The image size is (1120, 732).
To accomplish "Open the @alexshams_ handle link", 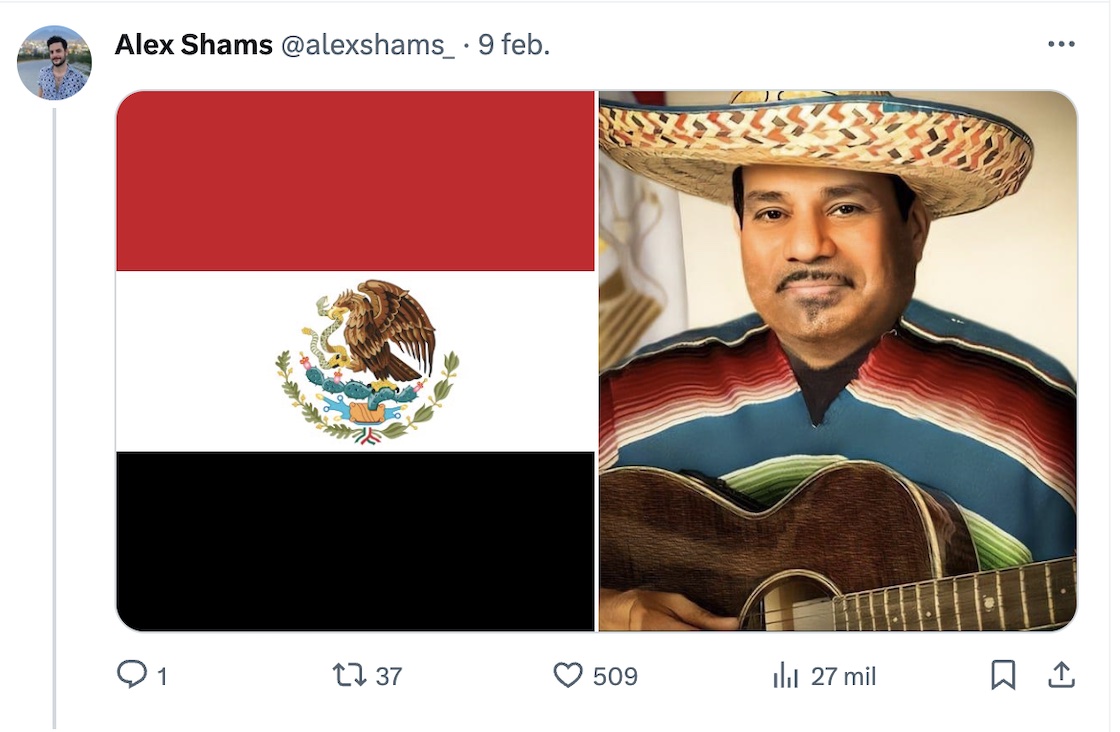I will (368, 45).
